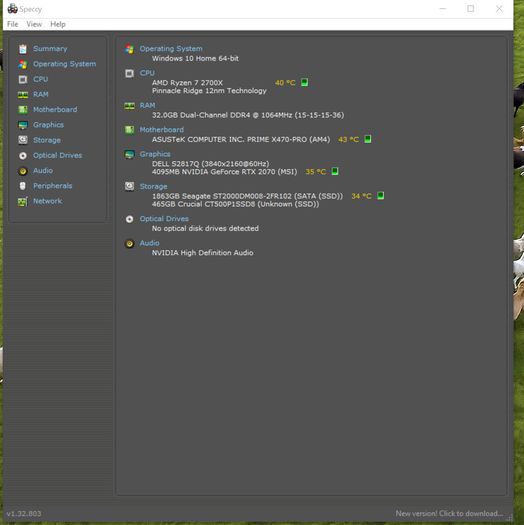
Task: Open the Graphics heading link in summary
Action: click(155, 154)
